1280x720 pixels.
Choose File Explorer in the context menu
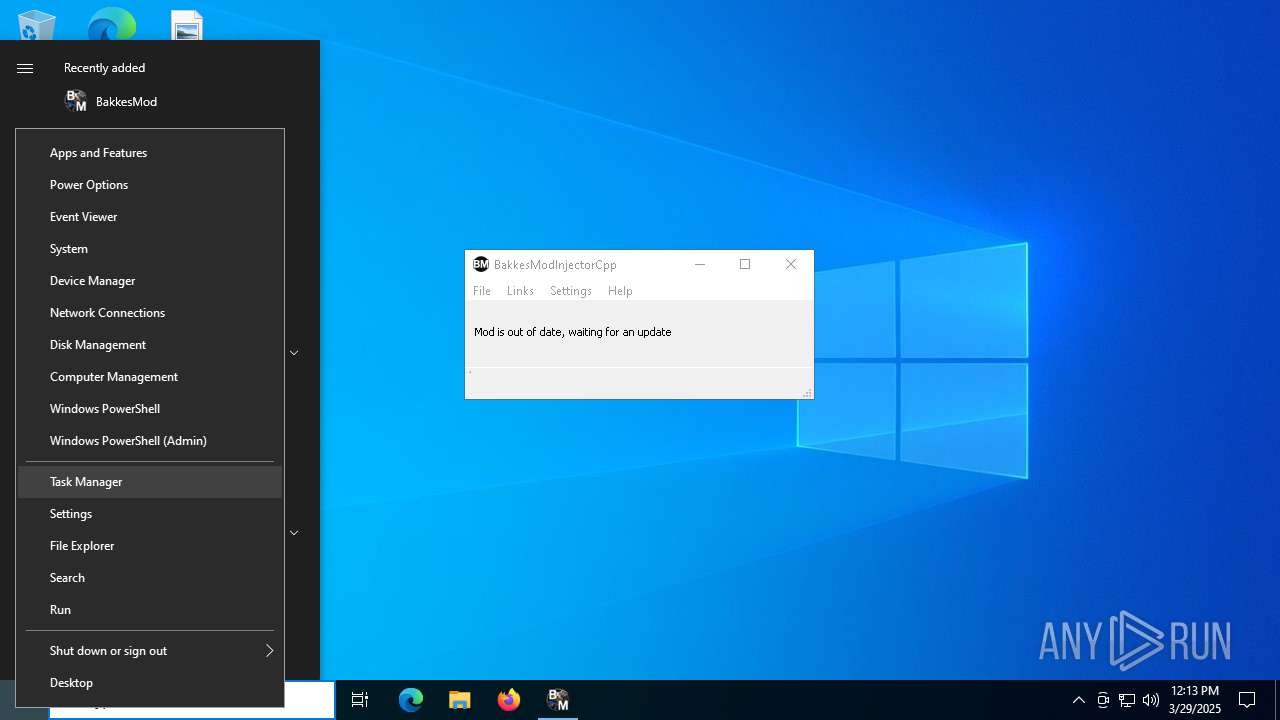click(x=150, y=546)
